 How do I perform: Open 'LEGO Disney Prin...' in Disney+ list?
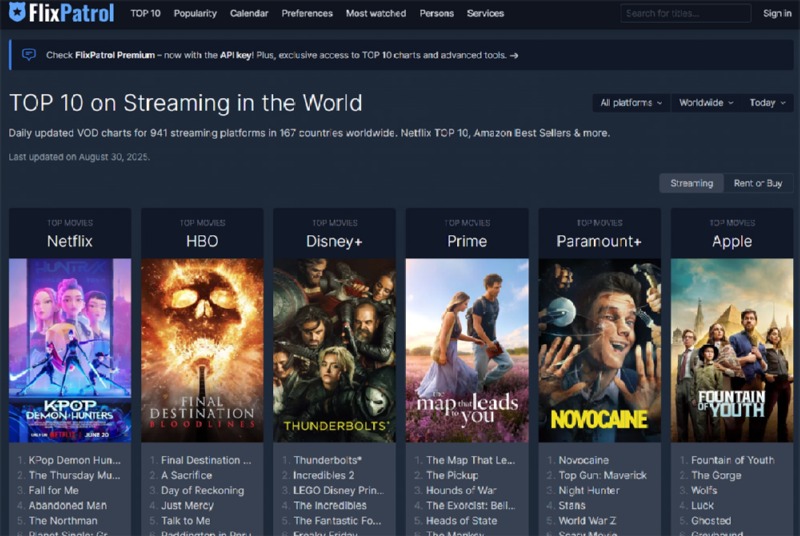339,491
